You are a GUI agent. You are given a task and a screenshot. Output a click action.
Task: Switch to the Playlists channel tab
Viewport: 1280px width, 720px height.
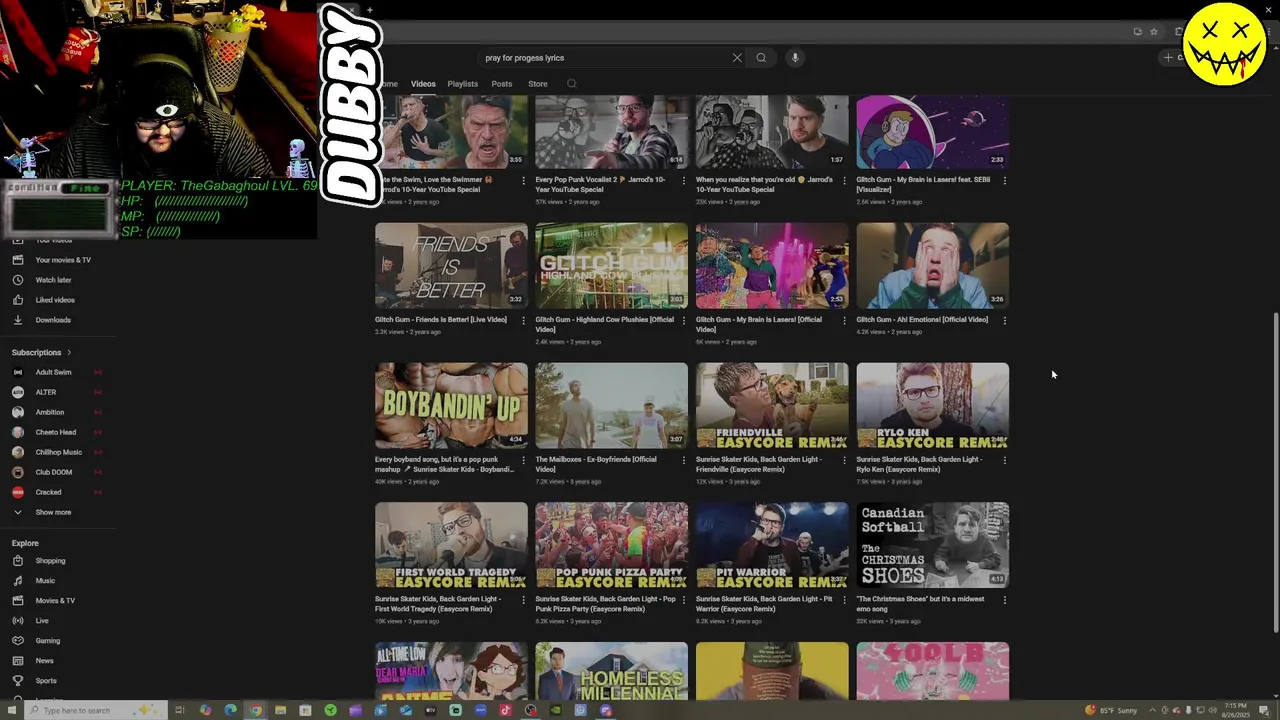coord(462,84)
